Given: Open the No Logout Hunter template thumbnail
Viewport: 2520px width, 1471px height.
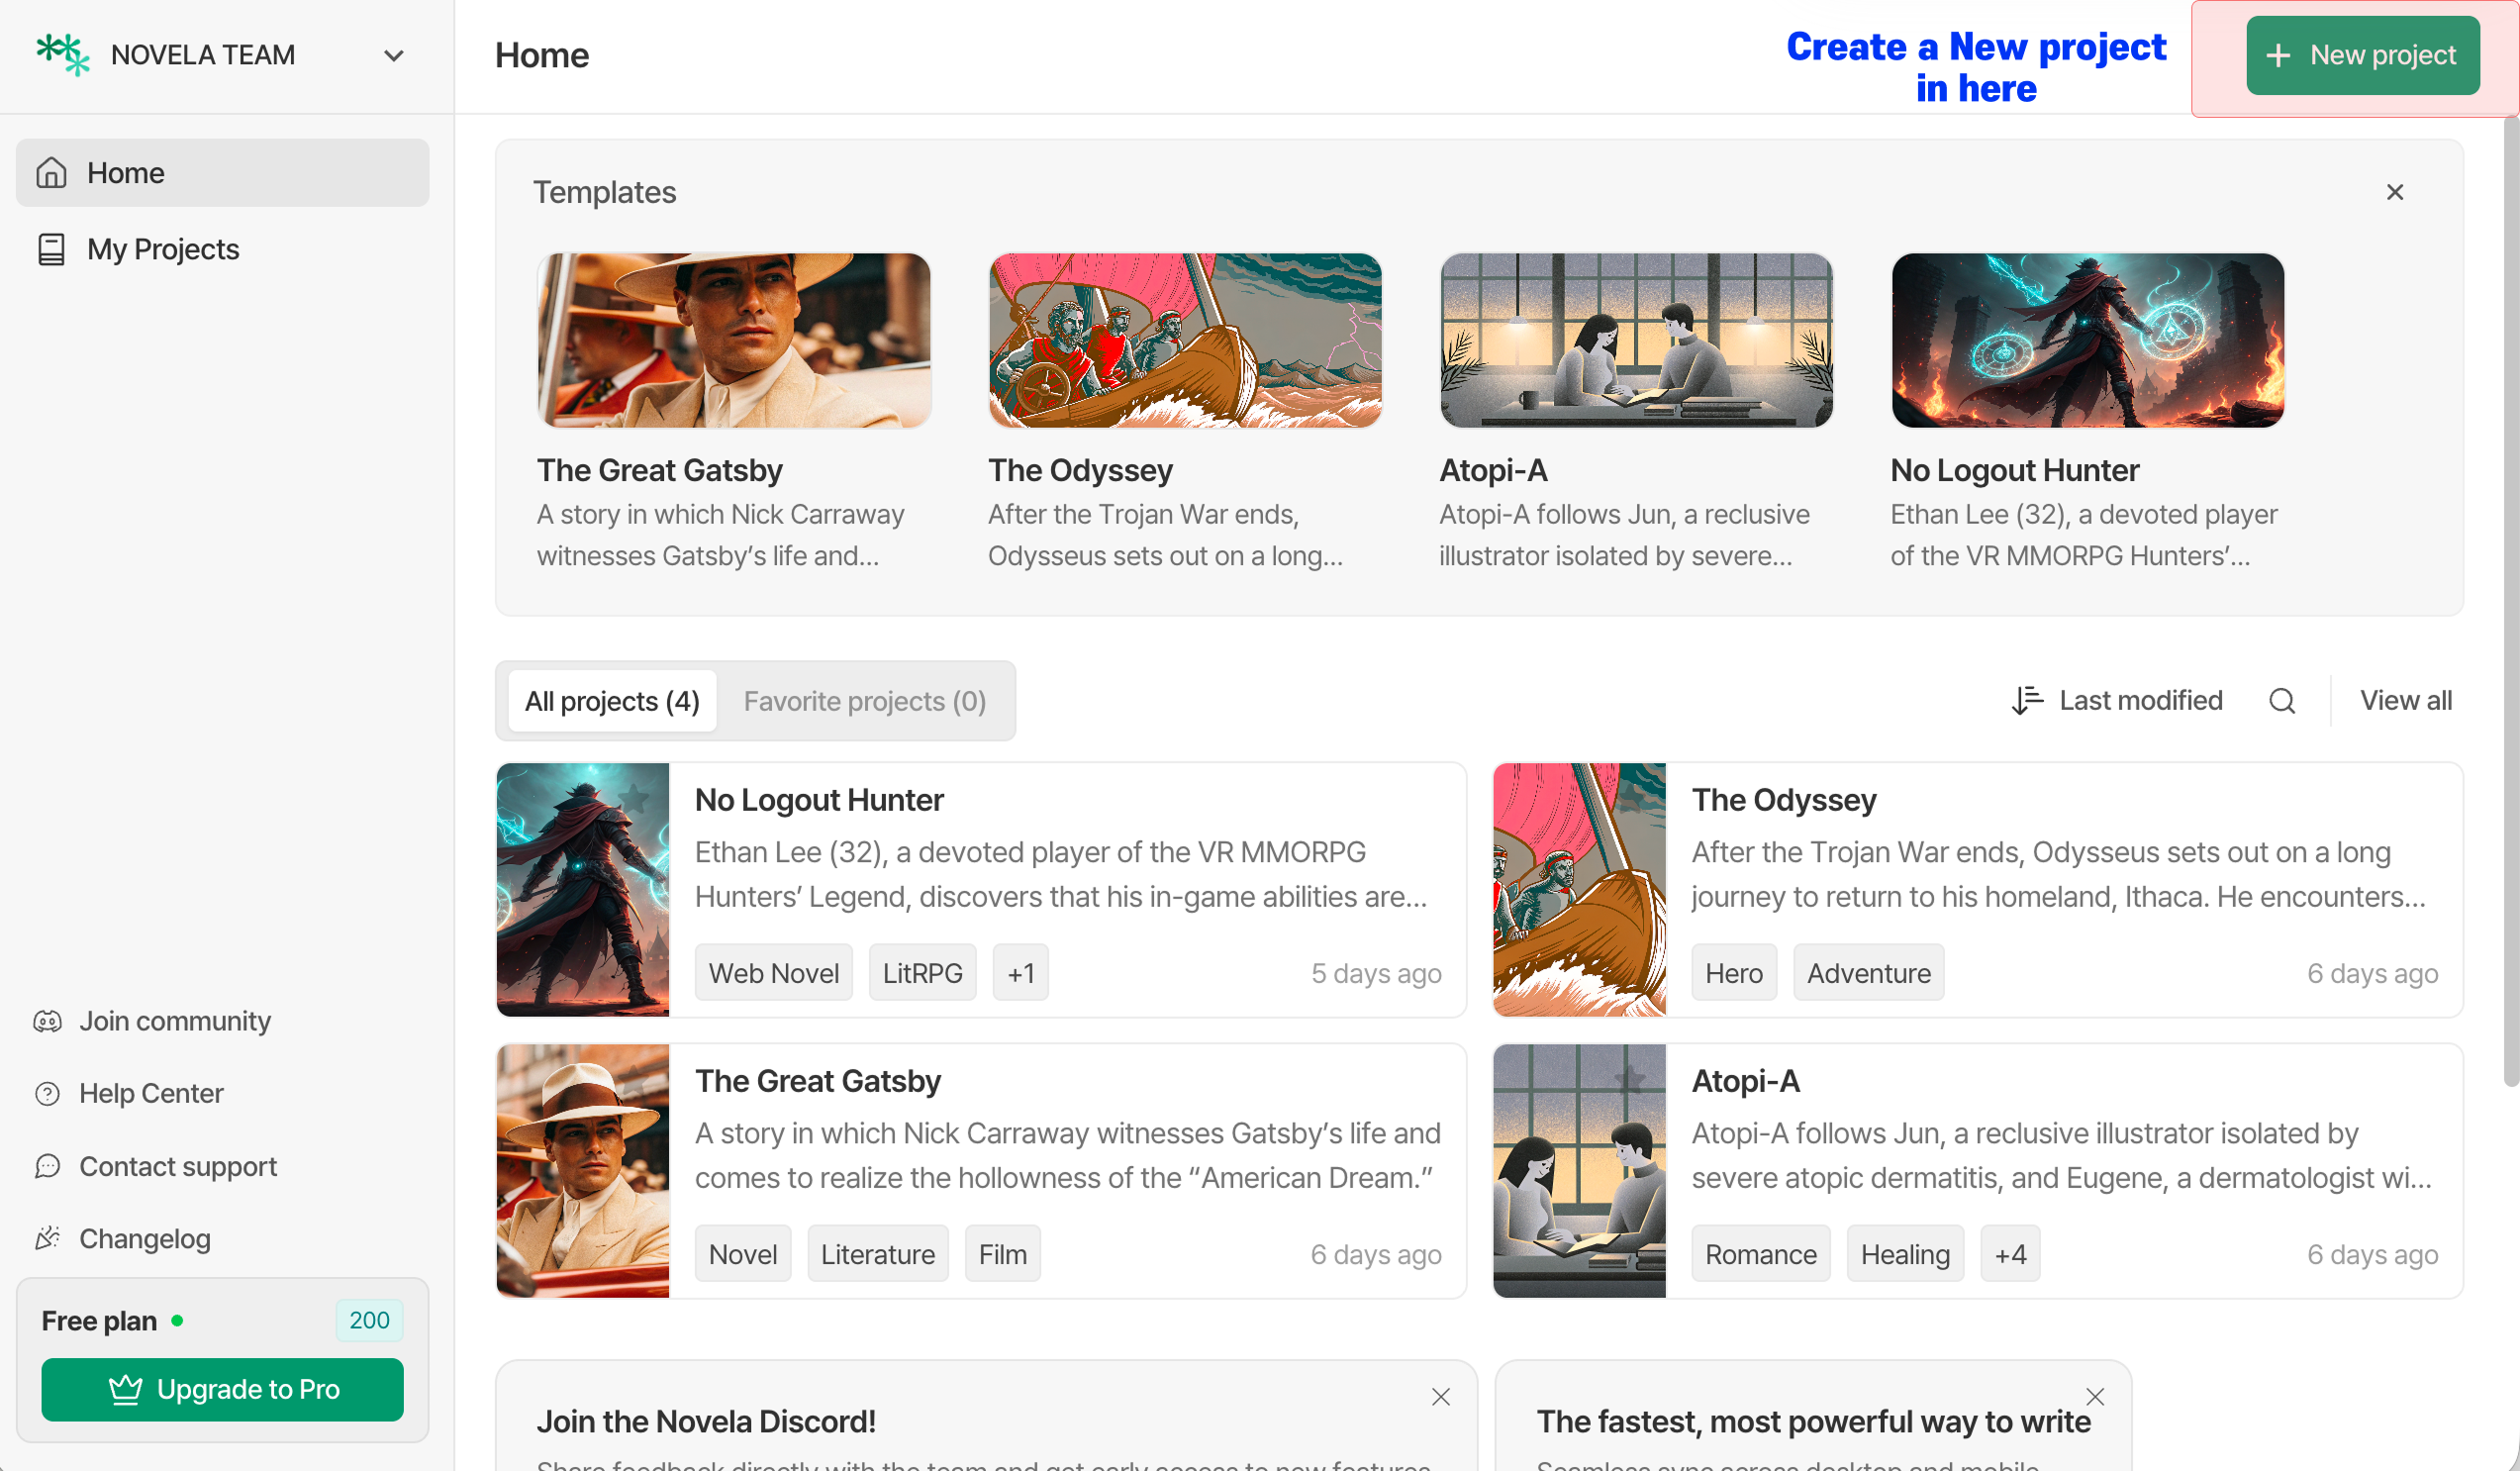Looking at the screenshot, I should point(2087,340).
